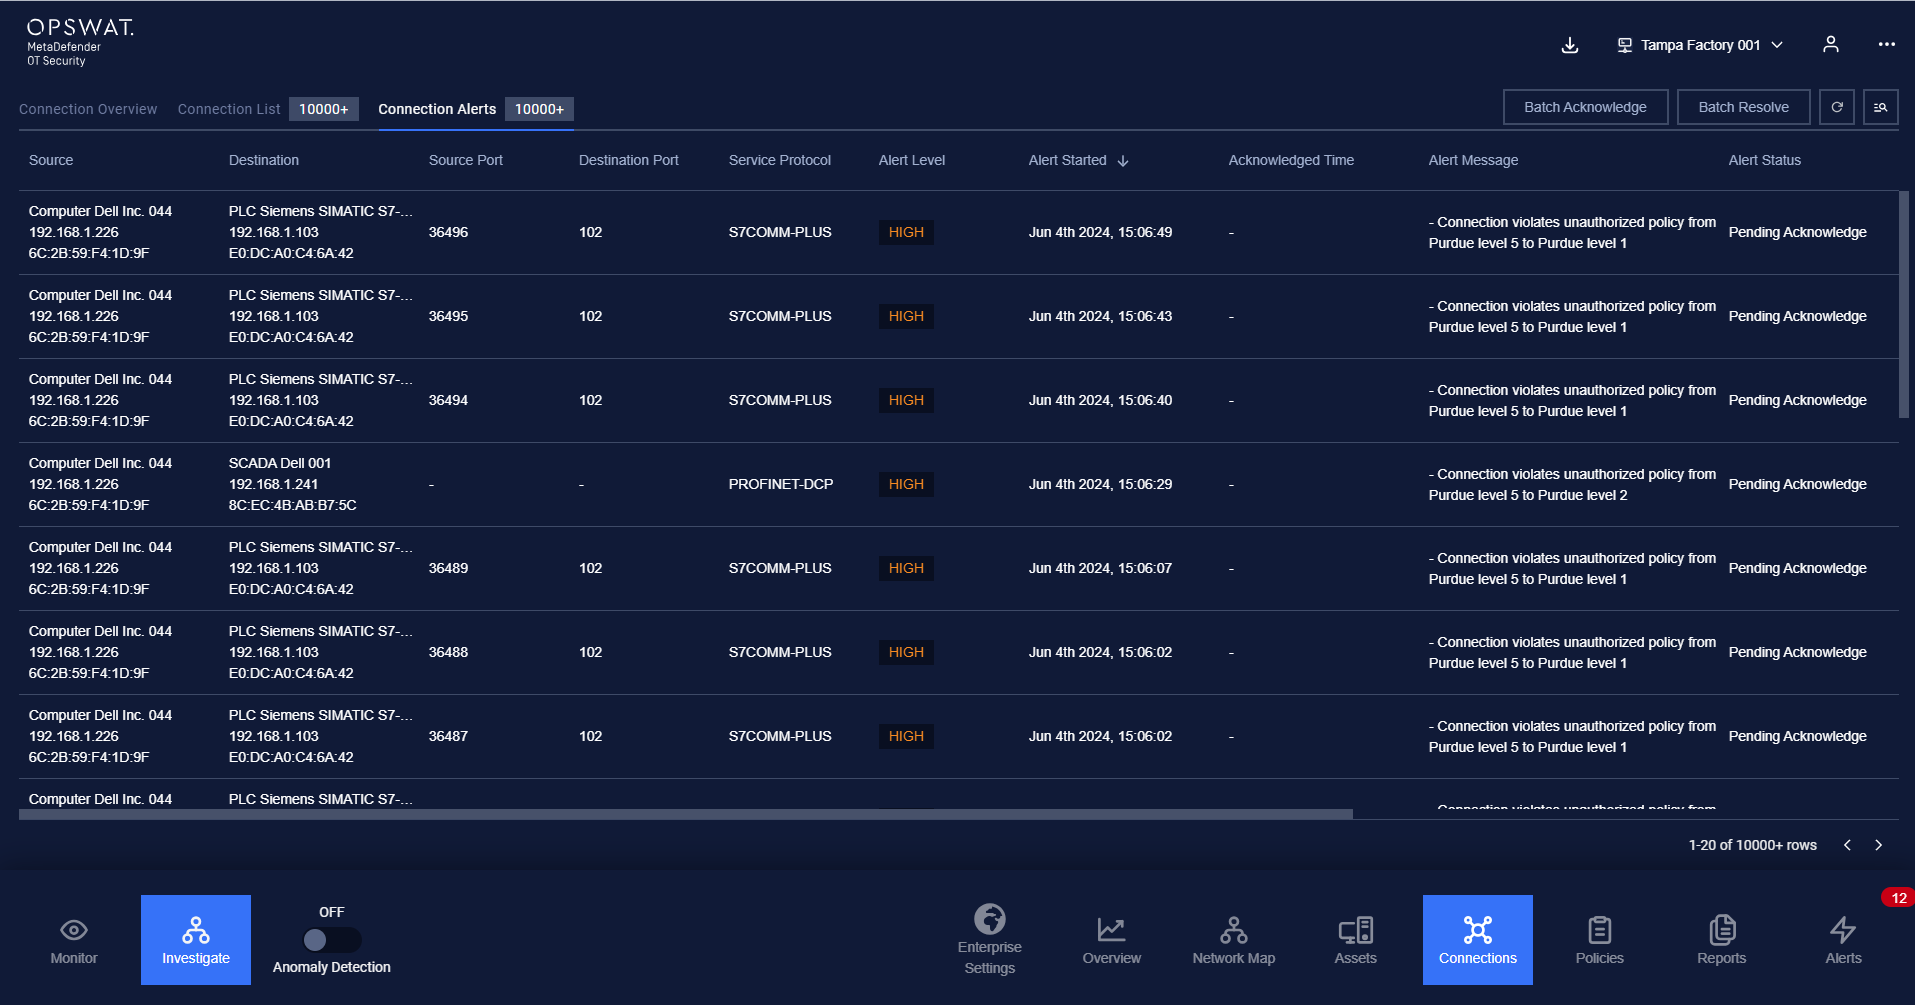The width and height of the screenshot is (1915, 1005).
Task: Open the user account icon
Action: (1830, 45)
